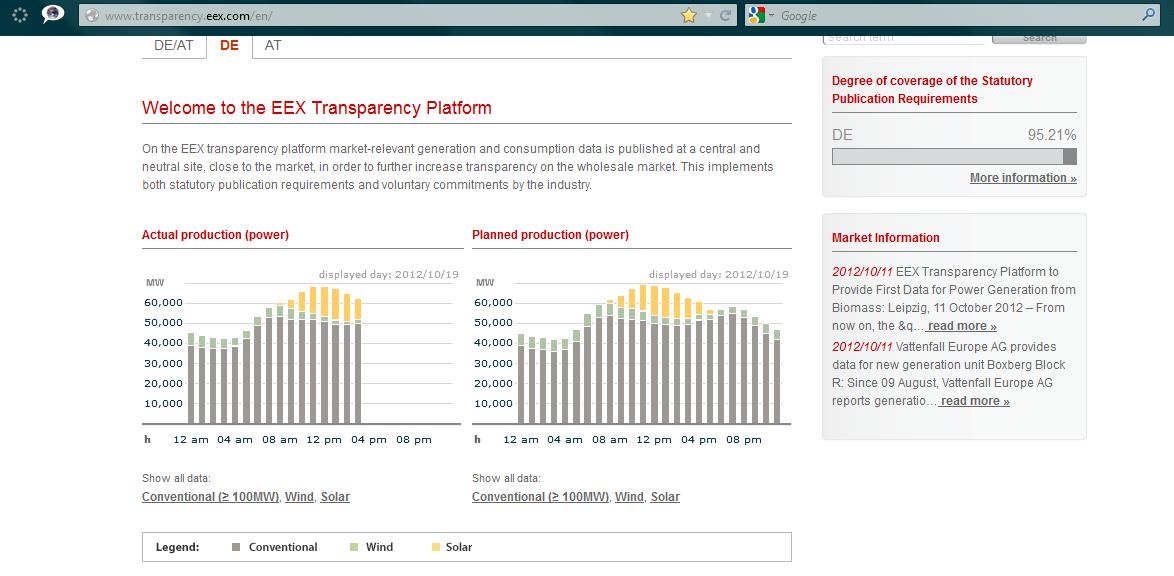Open the address bar history dropdown arrow
1174x576 pixels.
[x=708, y=15]
